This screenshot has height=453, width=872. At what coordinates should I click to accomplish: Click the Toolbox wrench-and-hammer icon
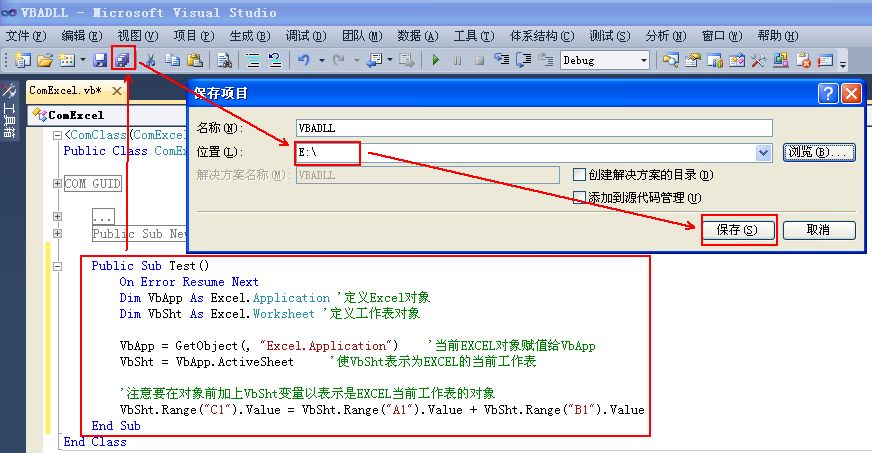click(759, 59)
